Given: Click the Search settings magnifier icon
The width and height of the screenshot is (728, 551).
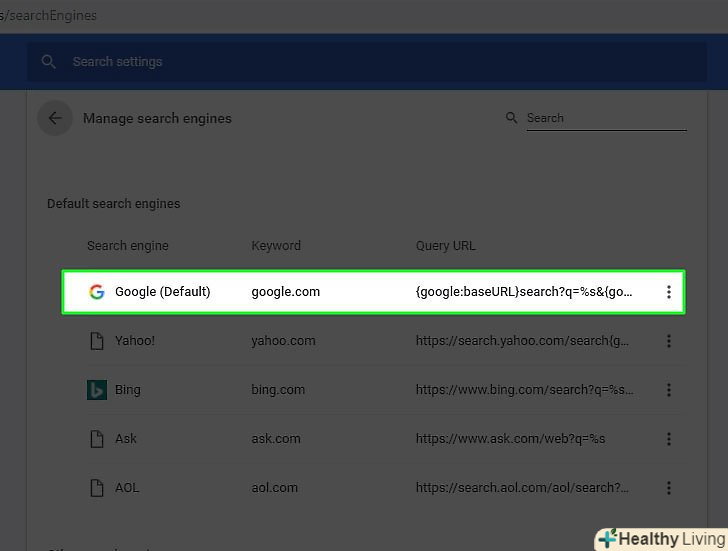Looking at the screenshot, I should (x=48, y=62).
